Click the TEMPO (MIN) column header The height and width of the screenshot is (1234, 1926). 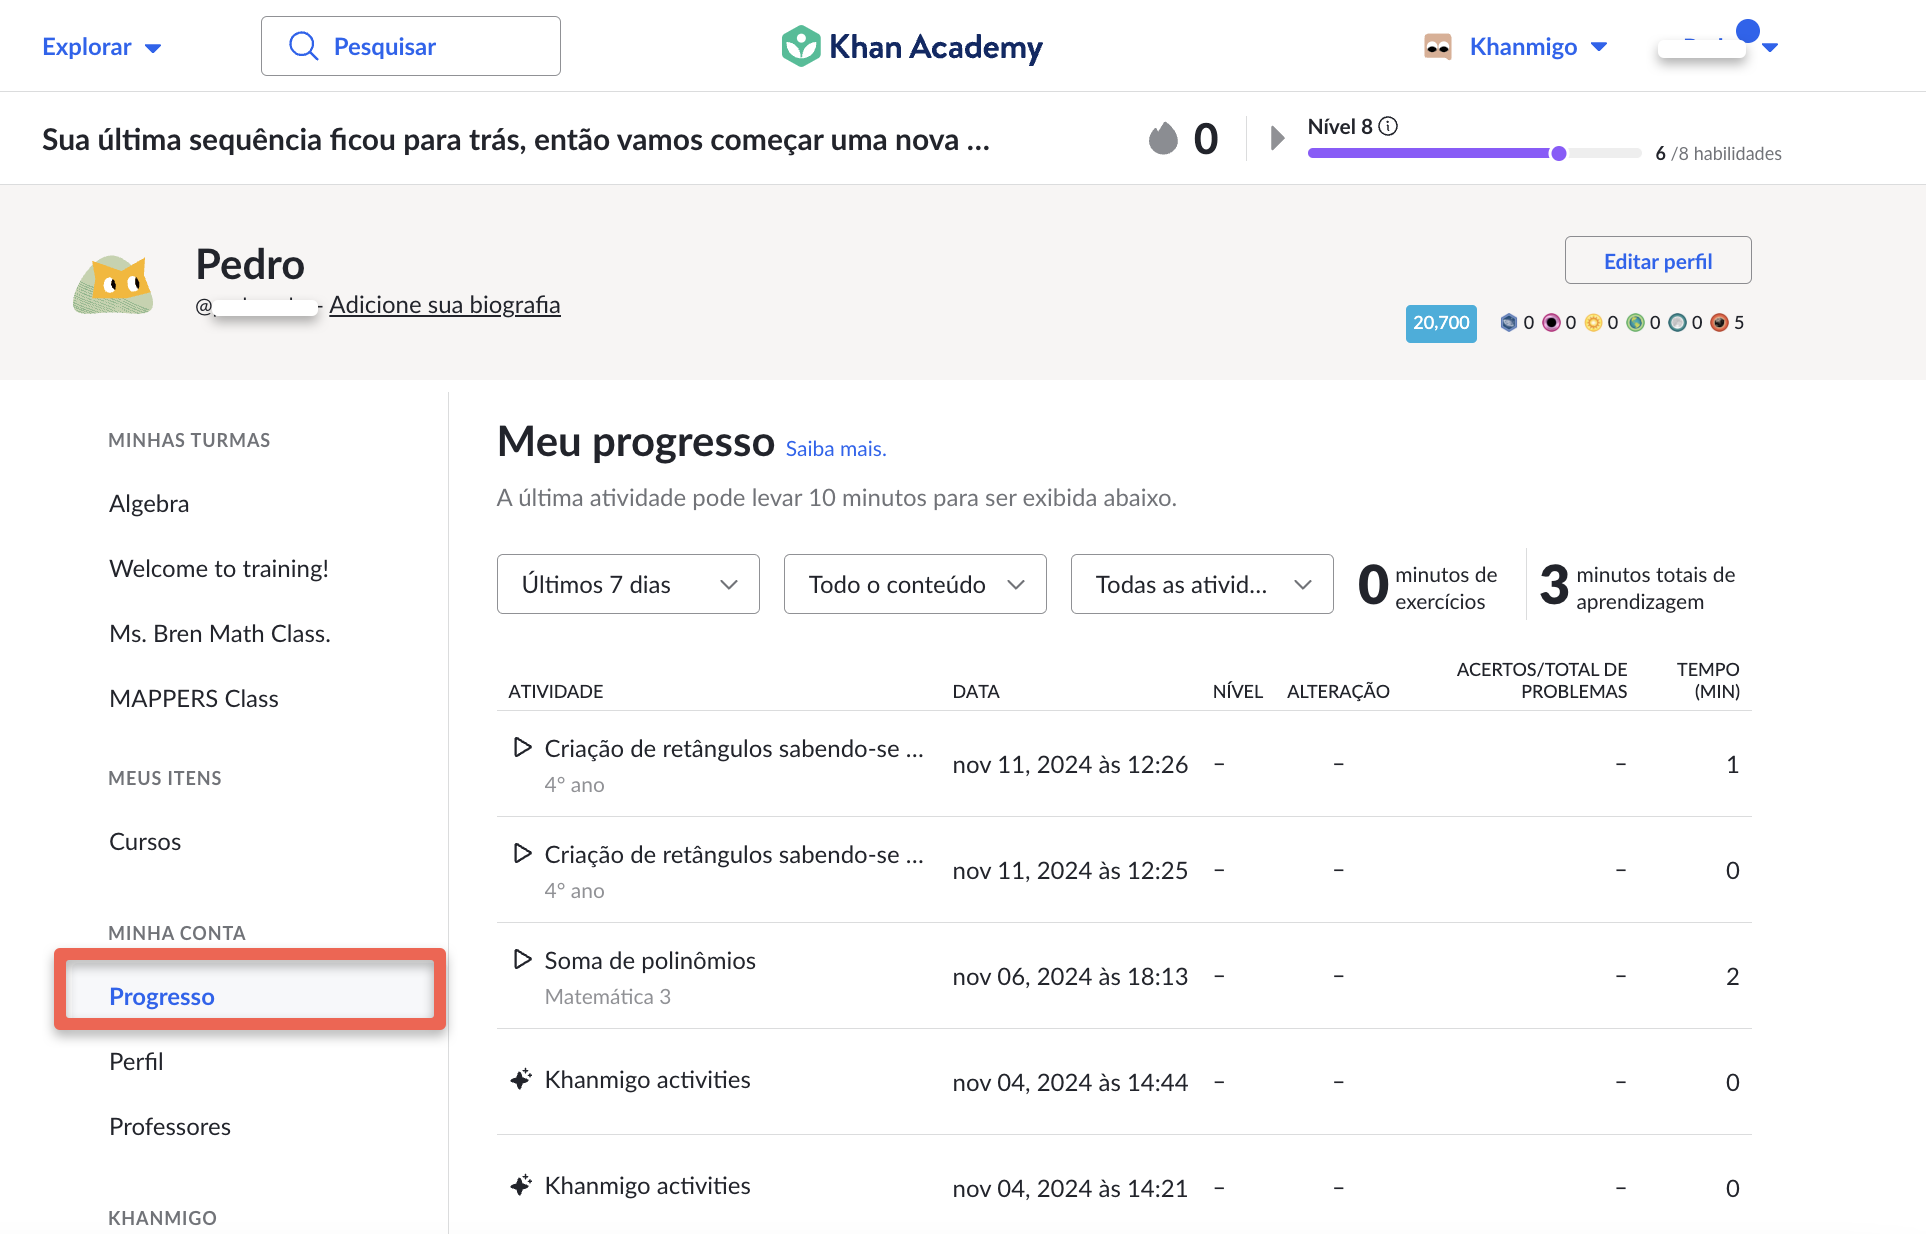pos(1708,680)
